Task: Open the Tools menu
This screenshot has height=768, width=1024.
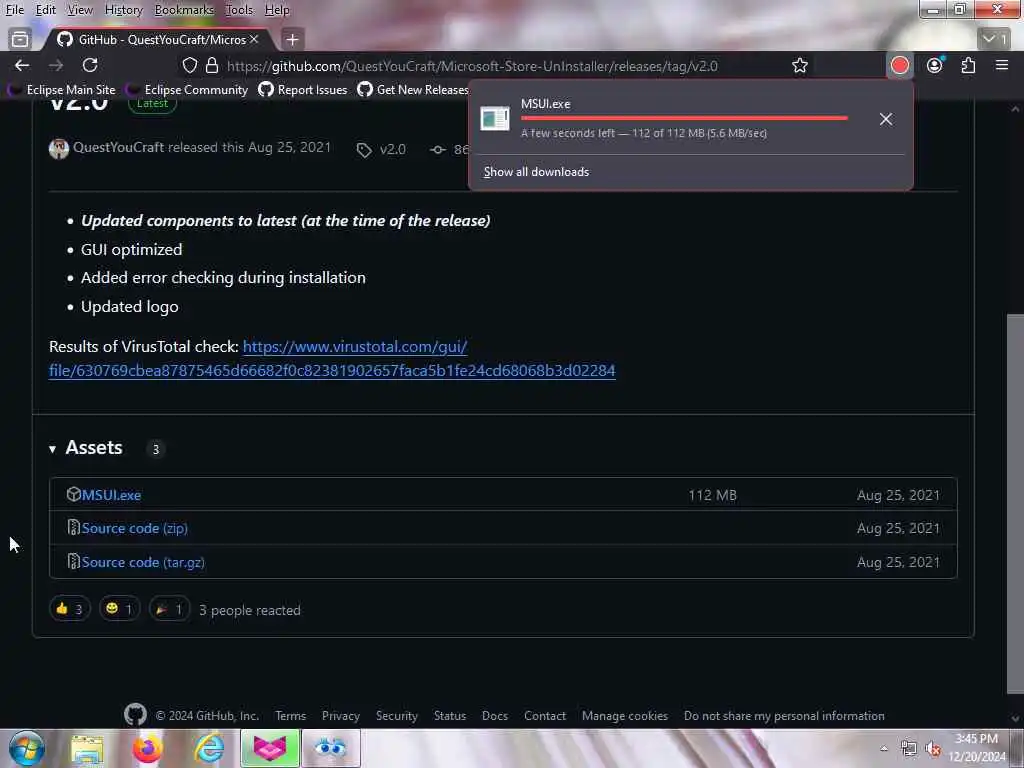Action: (238, 10)
